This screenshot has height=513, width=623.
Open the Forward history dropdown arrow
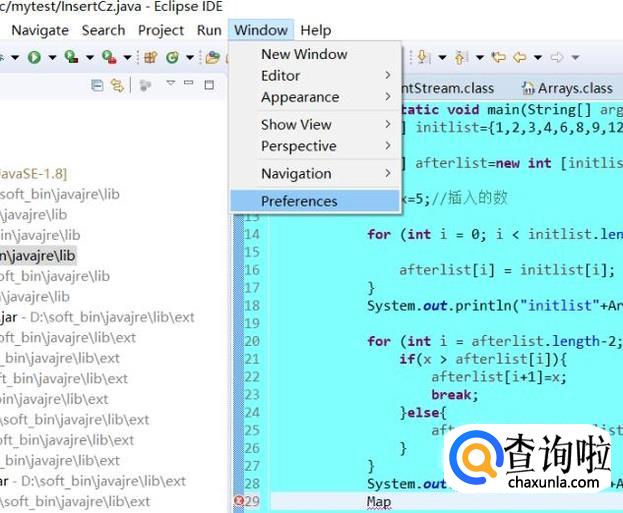pyautogui.click(x=575, y=58)
